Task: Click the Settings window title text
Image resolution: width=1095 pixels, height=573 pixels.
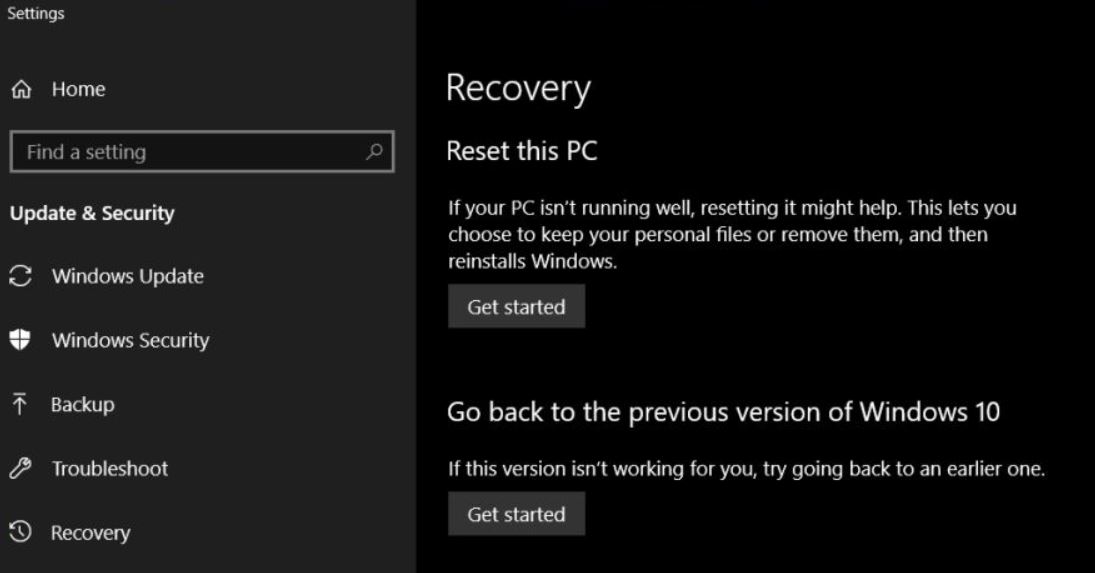Action: tap(36, 13)
